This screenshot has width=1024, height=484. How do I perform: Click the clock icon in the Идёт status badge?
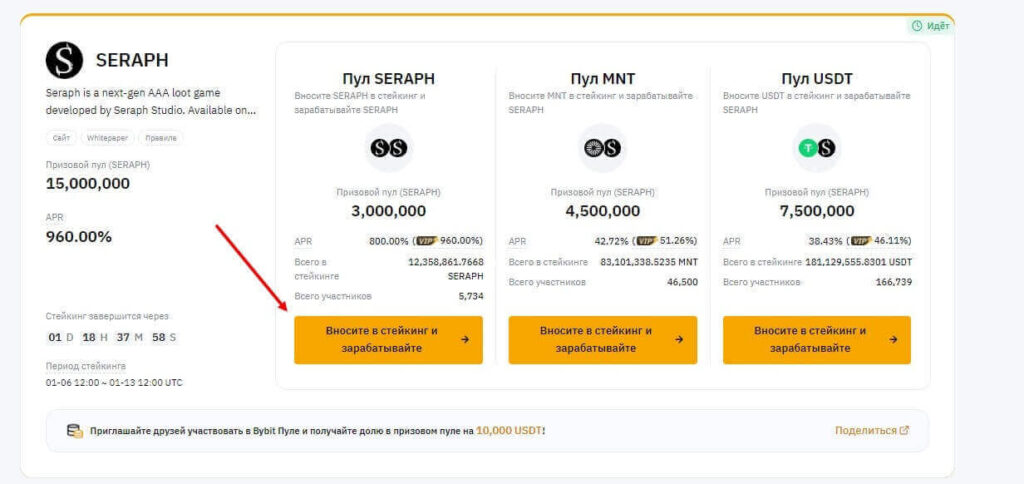coord(917,26)
